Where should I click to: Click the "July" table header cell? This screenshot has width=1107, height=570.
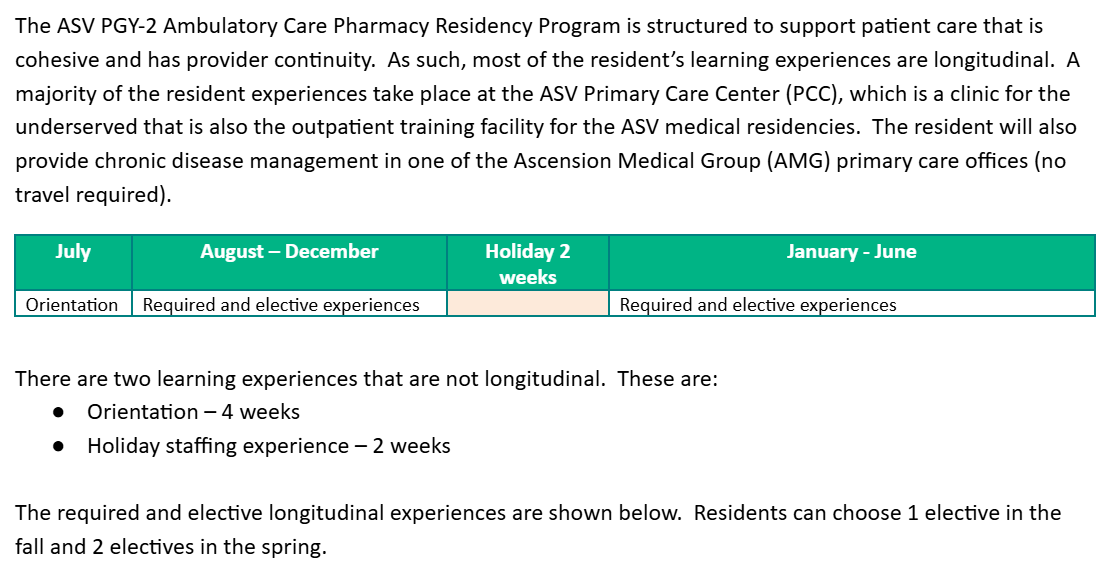73,252
